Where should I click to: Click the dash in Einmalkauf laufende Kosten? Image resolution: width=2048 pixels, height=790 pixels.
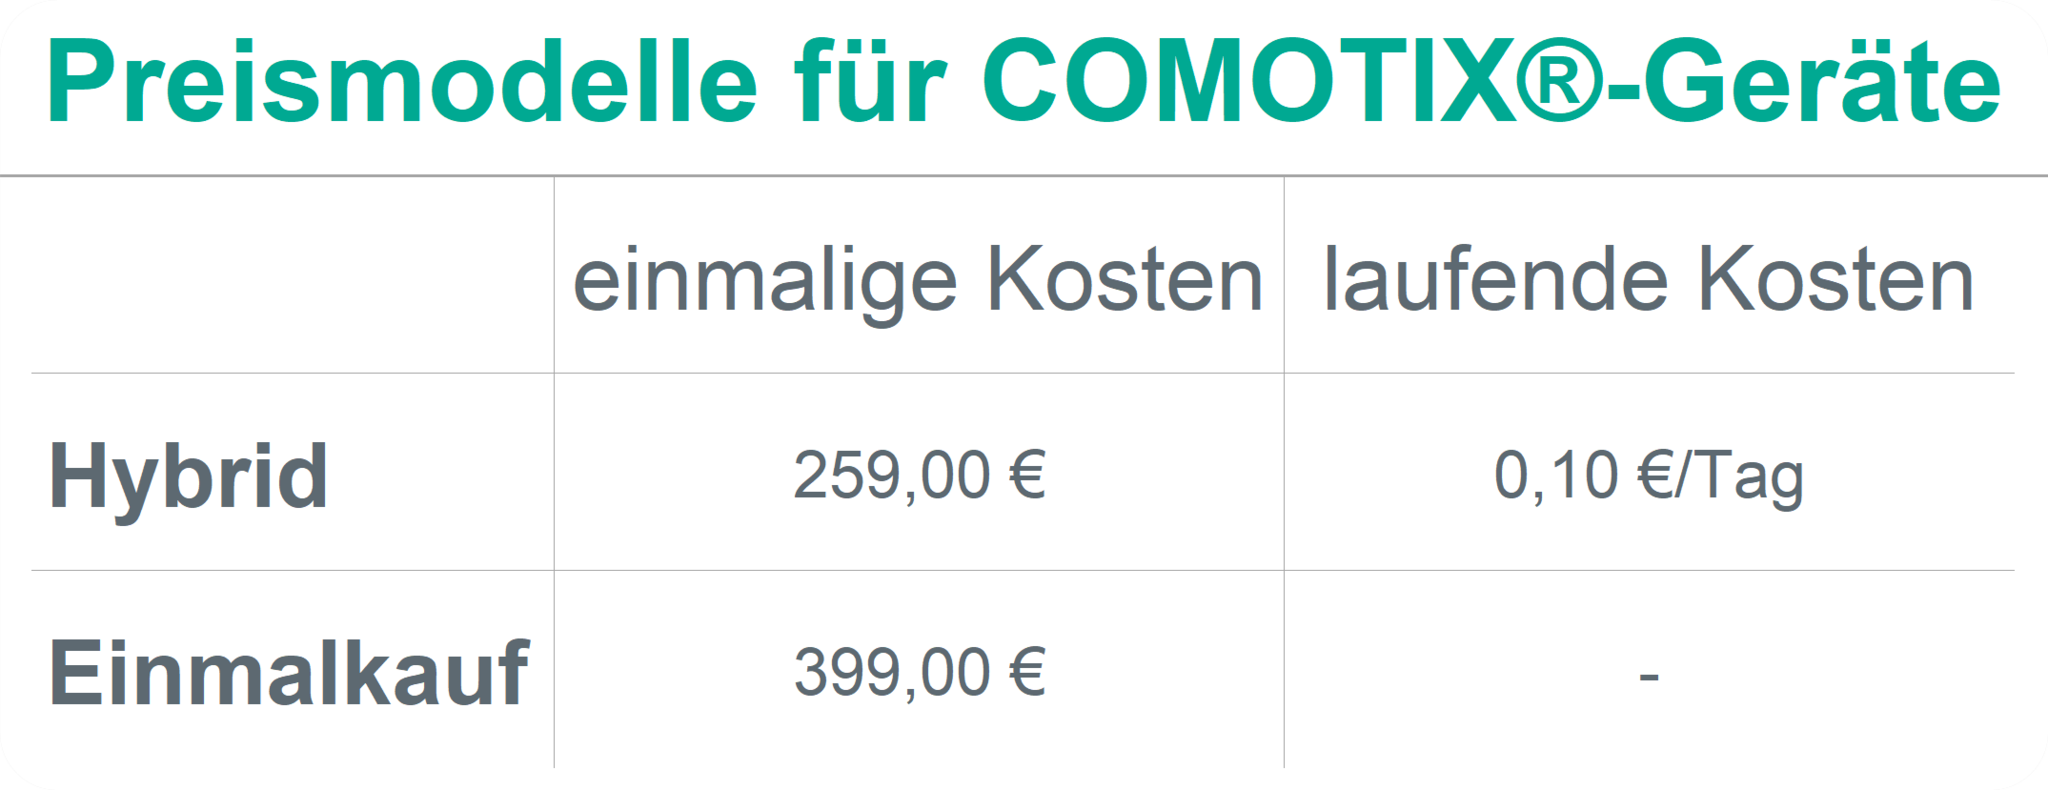1649,677
